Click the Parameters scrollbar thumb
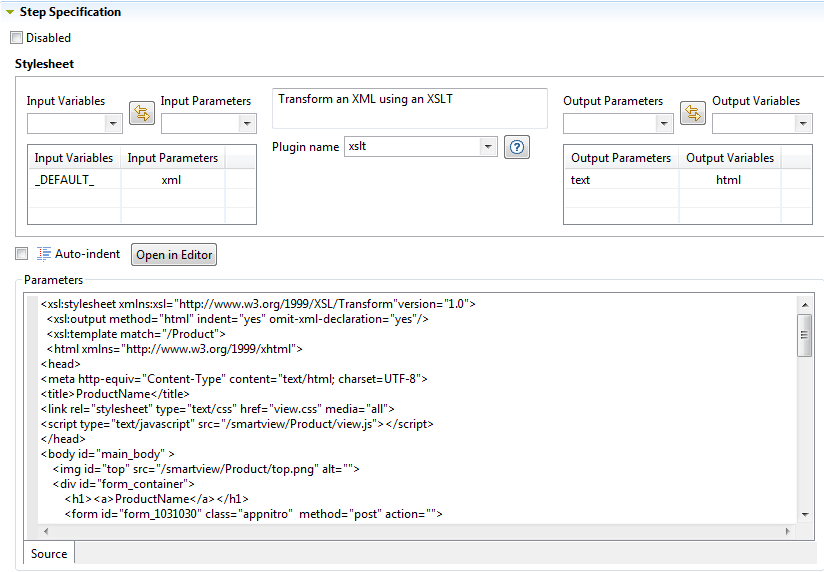This screenshot has height=572, width=824. [x=805, y=334]
